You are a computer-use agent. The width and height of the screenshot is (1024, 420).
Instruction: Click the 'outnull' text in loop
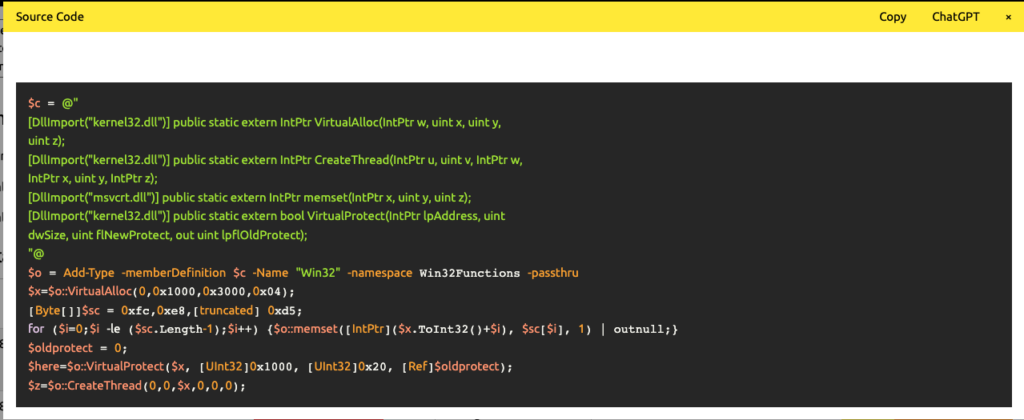click(637, 329)
